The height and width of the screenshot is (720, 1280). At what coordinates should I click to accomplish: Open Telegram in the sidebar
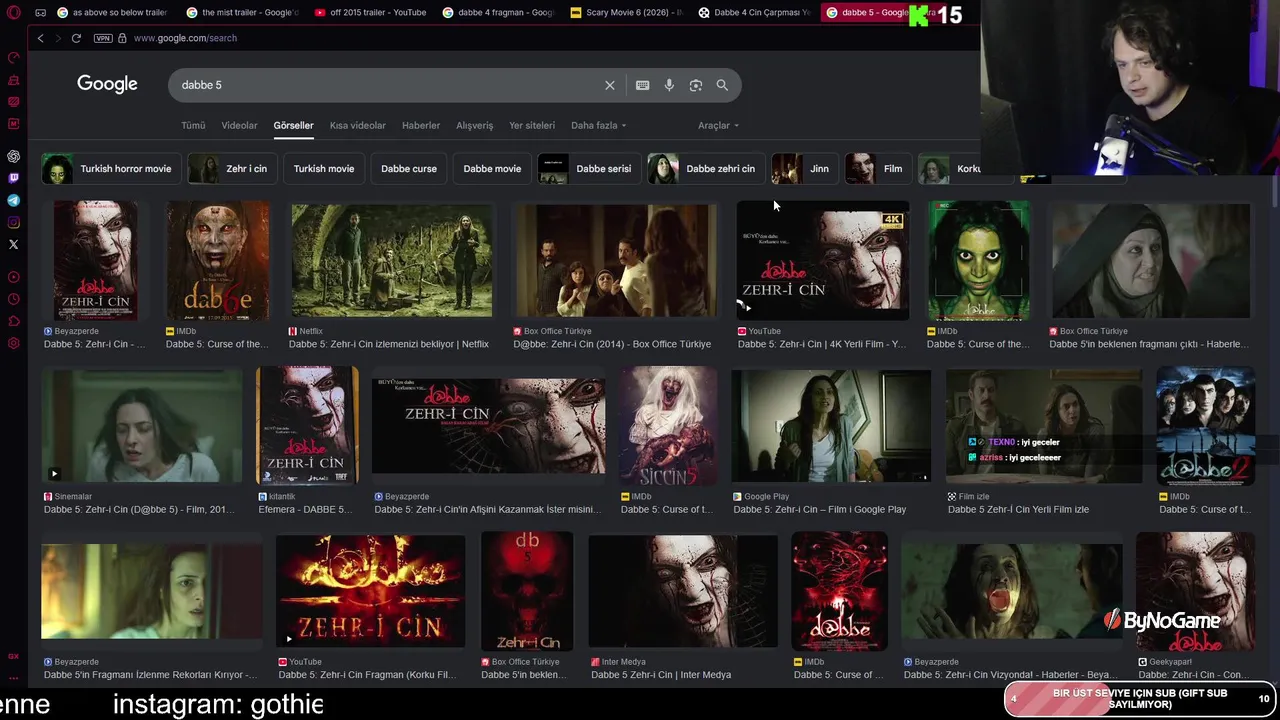coord(14,200)
